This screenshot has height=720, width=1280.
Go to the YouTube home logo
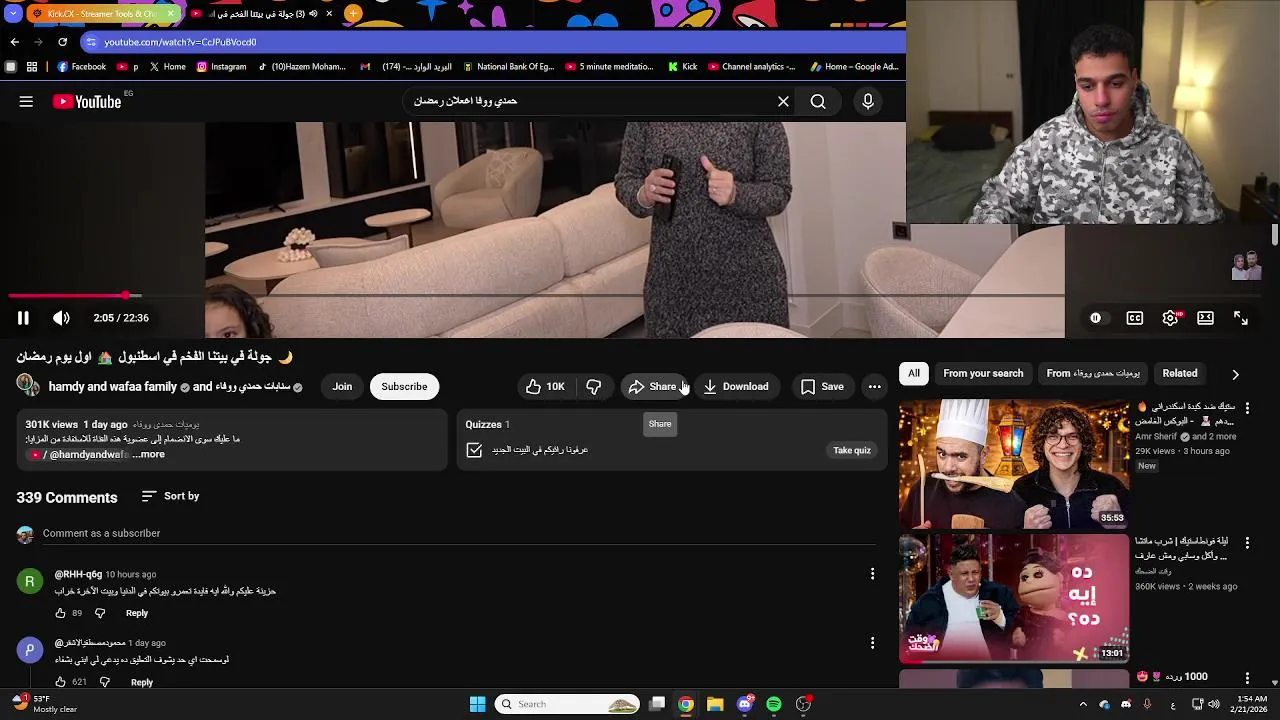point(87,101)
